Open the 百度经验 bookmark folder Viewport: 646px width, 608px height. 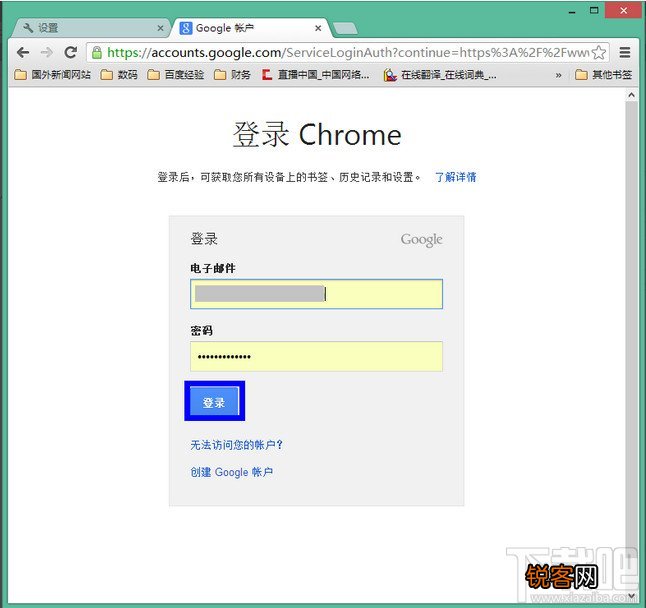(x=176, y=75)
